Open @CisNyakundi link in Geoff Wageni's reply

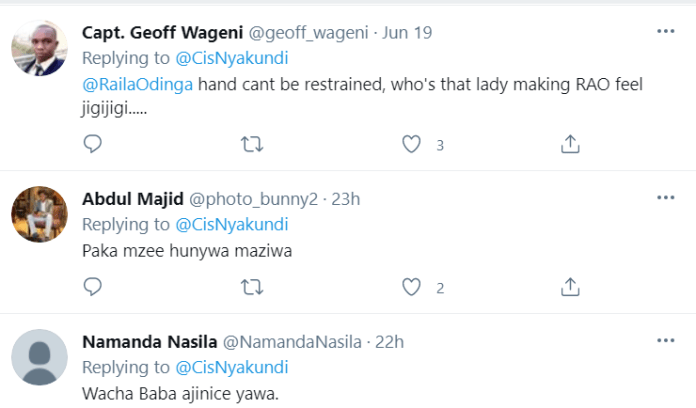(231, 58)
